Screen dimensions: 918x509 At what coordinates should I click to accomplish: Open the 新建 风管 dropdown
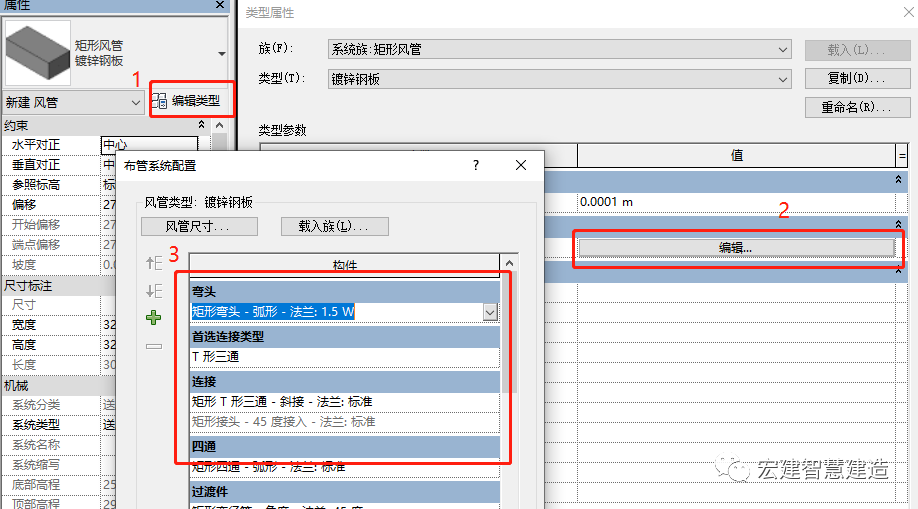(x=73, y=103)
